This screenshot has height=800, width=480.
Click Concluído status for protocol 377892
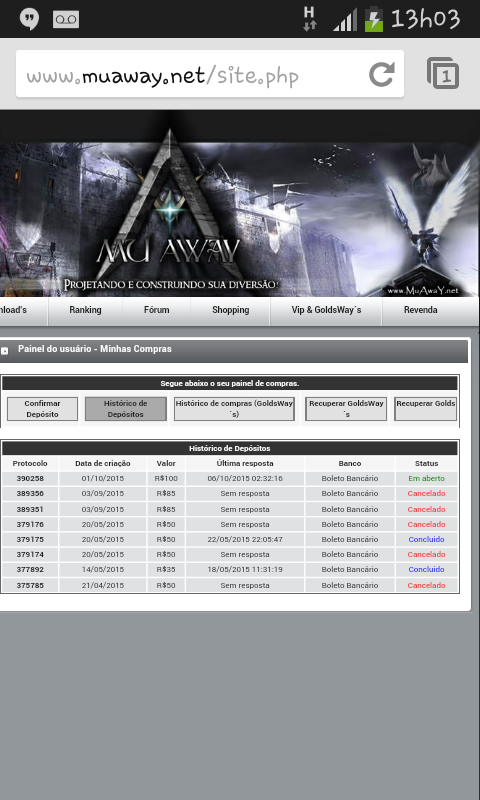pos(426,569)
